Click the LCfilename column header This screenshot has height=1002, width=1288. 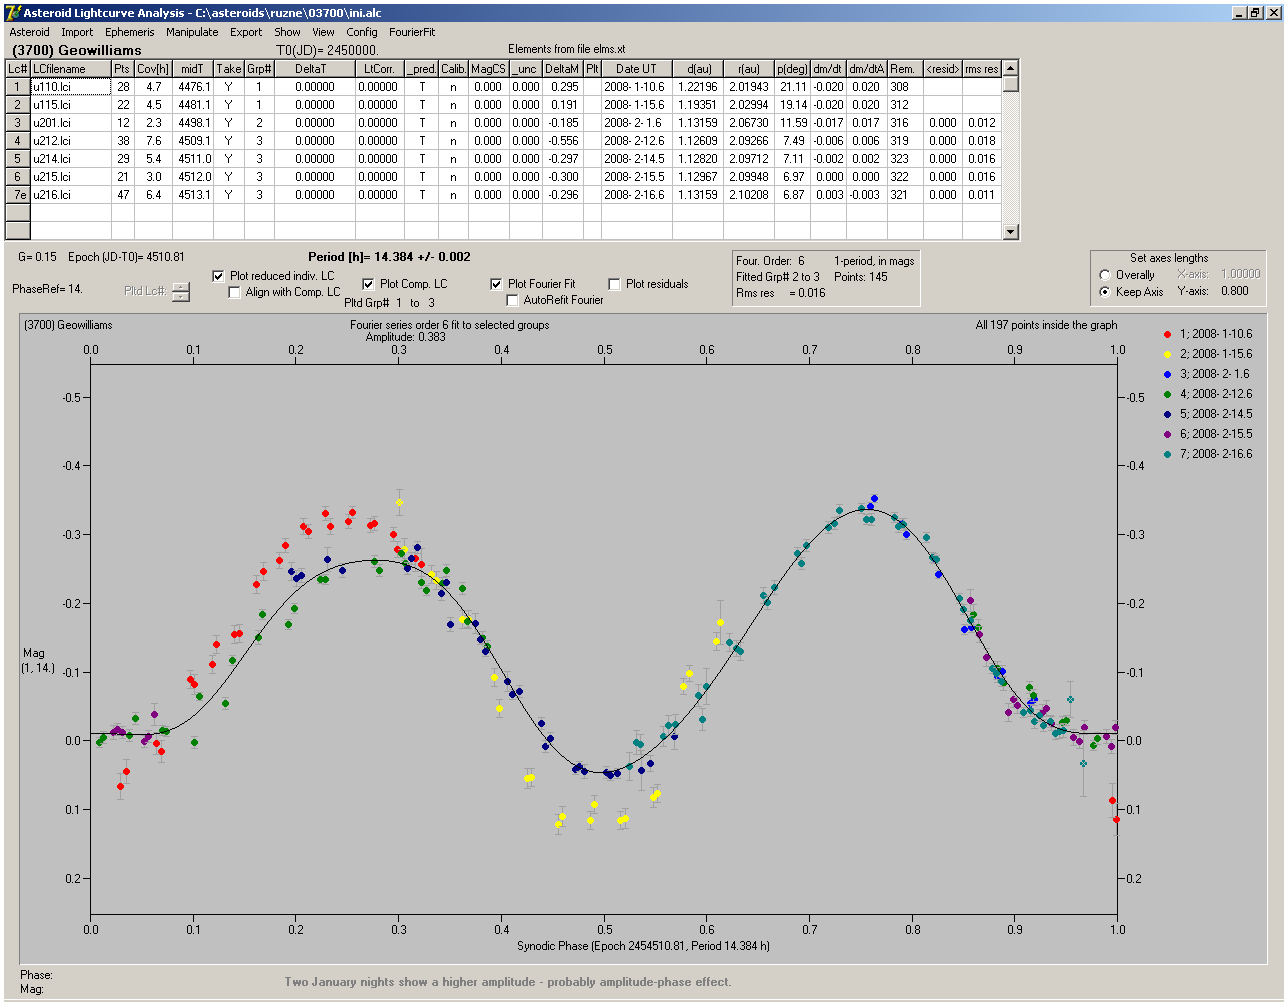click(x=70, y=69)
